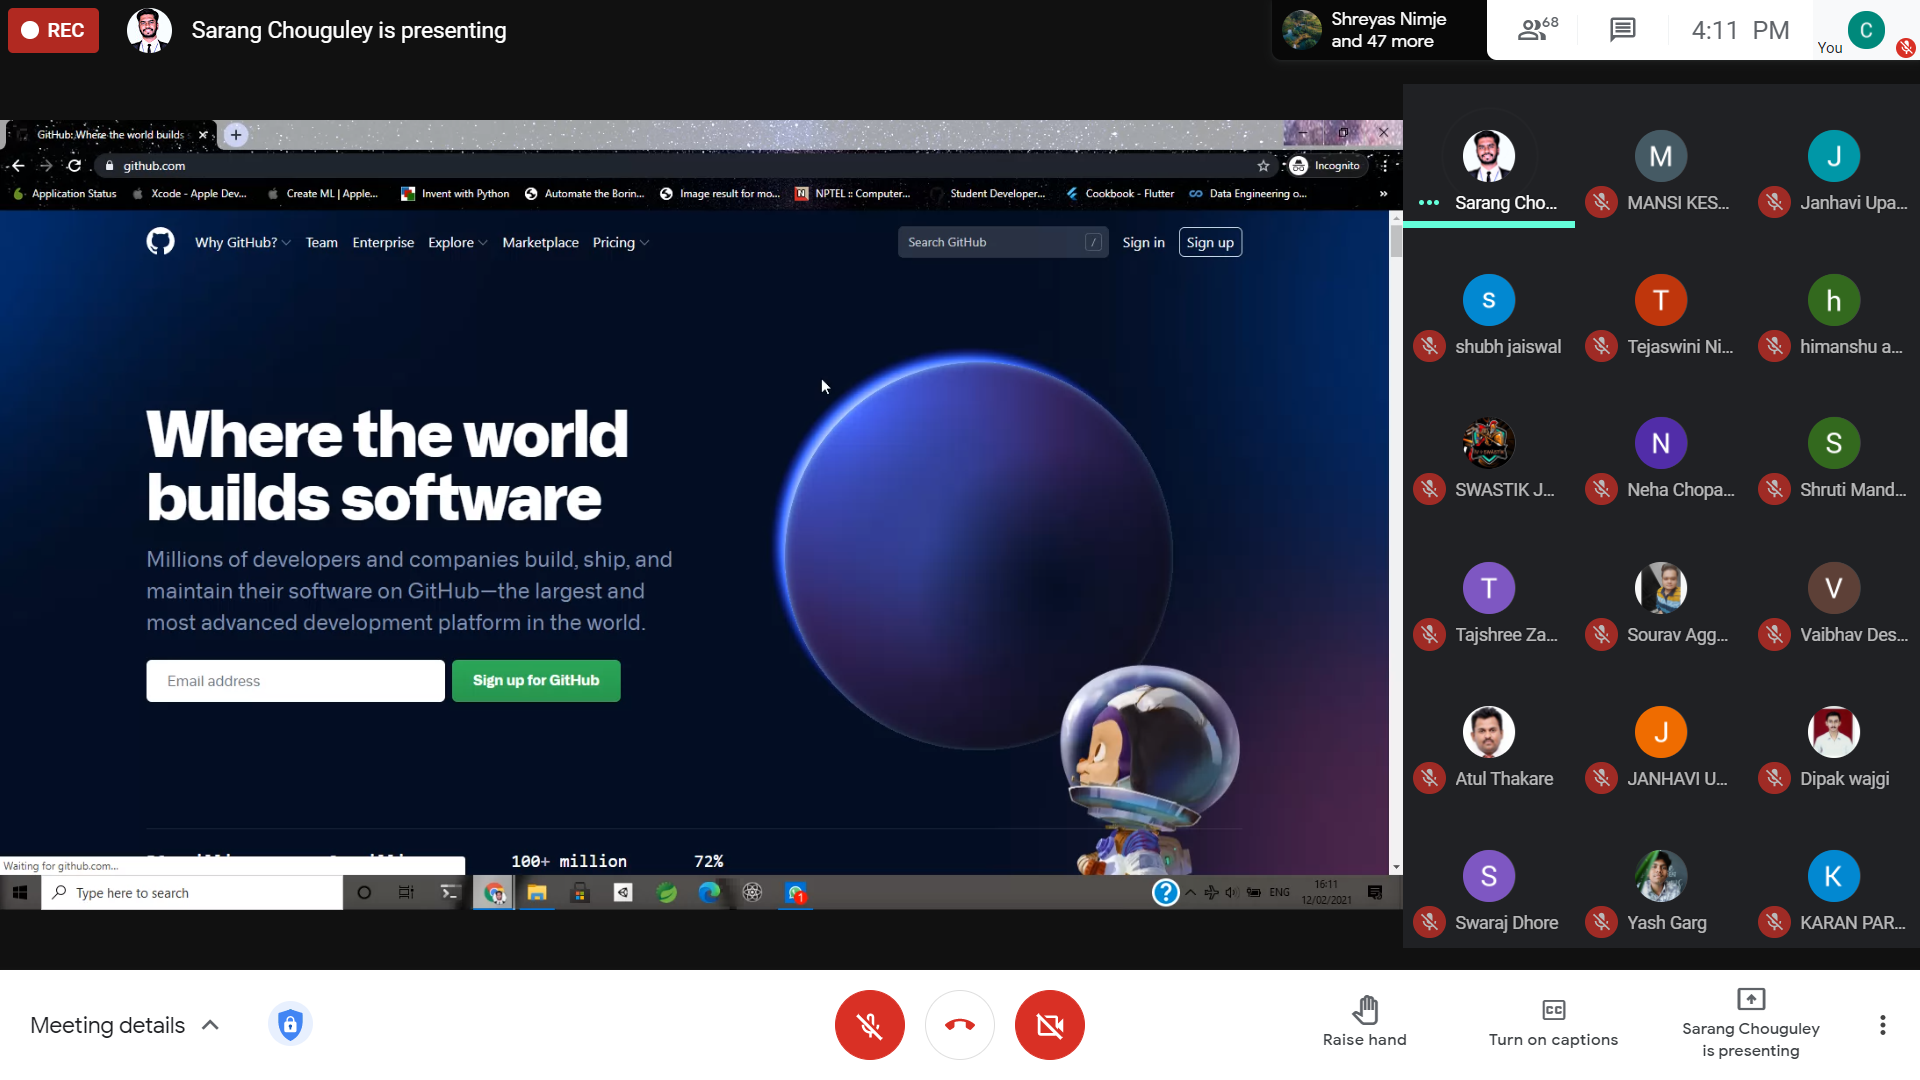Click the Sign in link
1920x1080 pixels.
point(1143,242)
